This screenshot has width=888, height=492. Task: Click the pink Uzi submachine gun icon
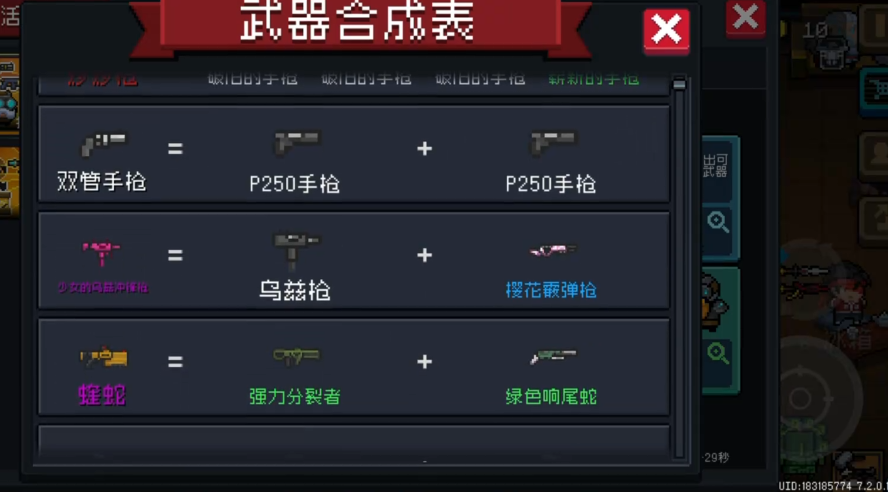click(x=101, y=253)
